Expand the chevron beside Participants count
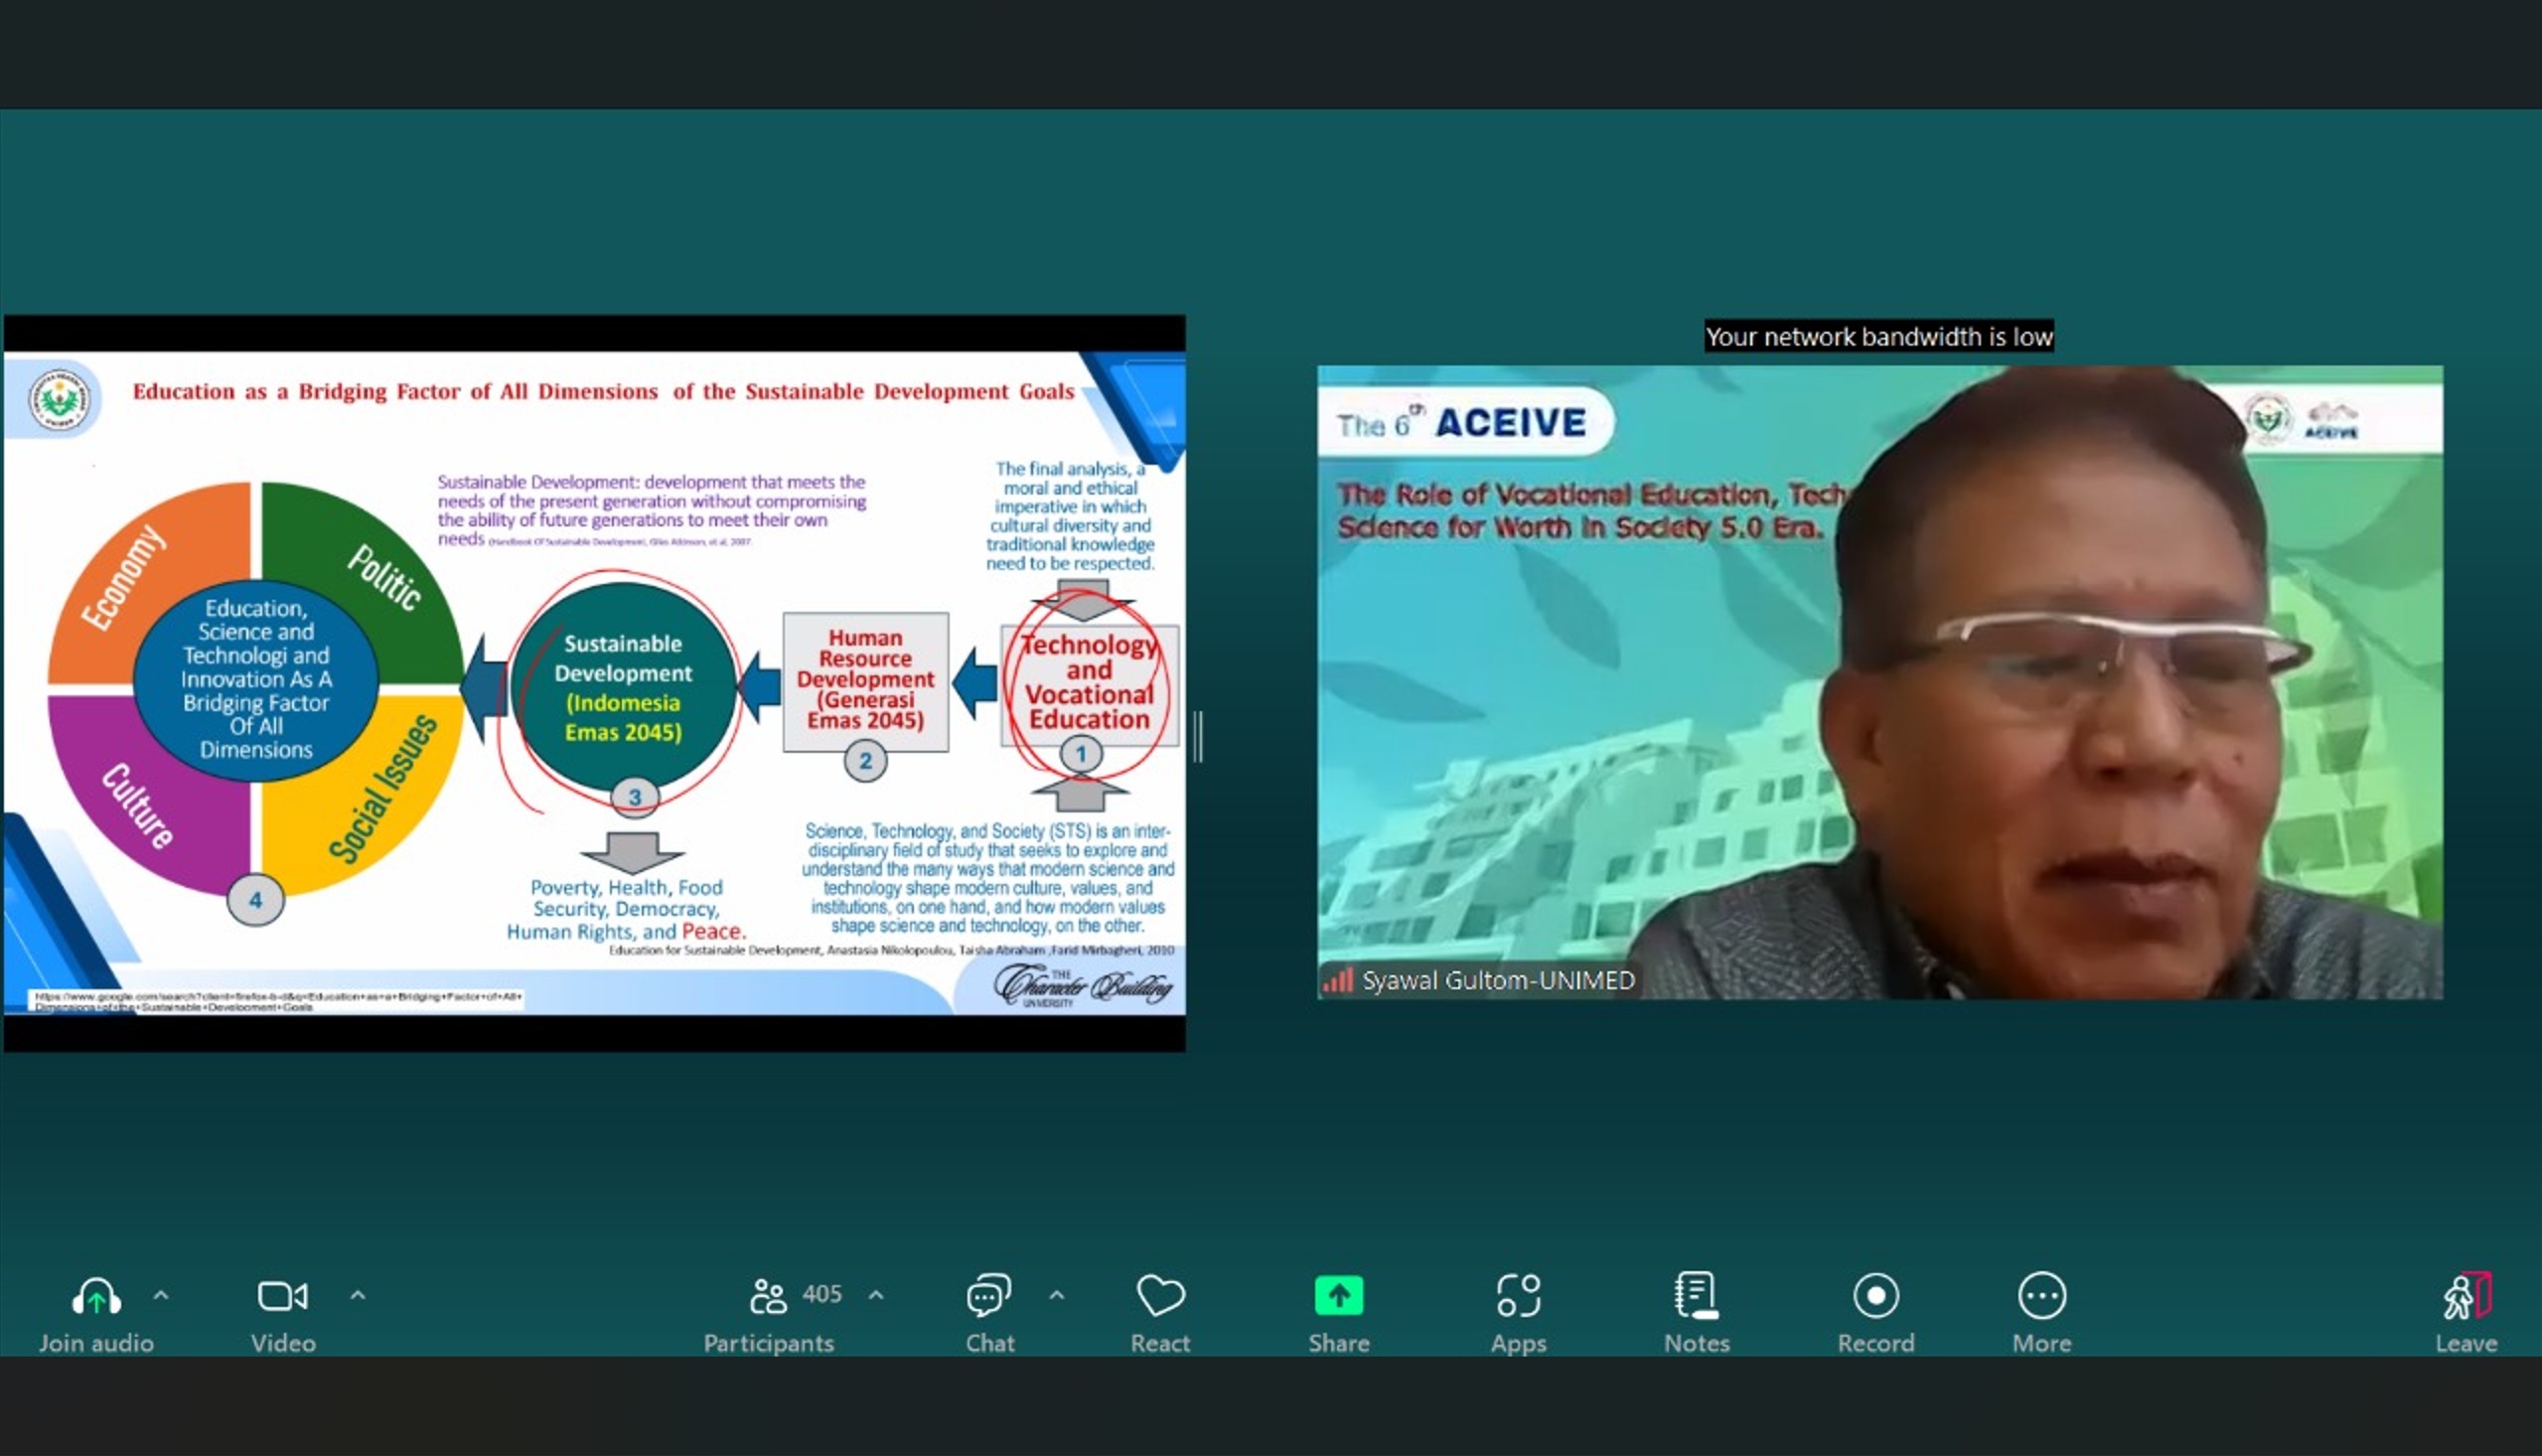 876,1296
